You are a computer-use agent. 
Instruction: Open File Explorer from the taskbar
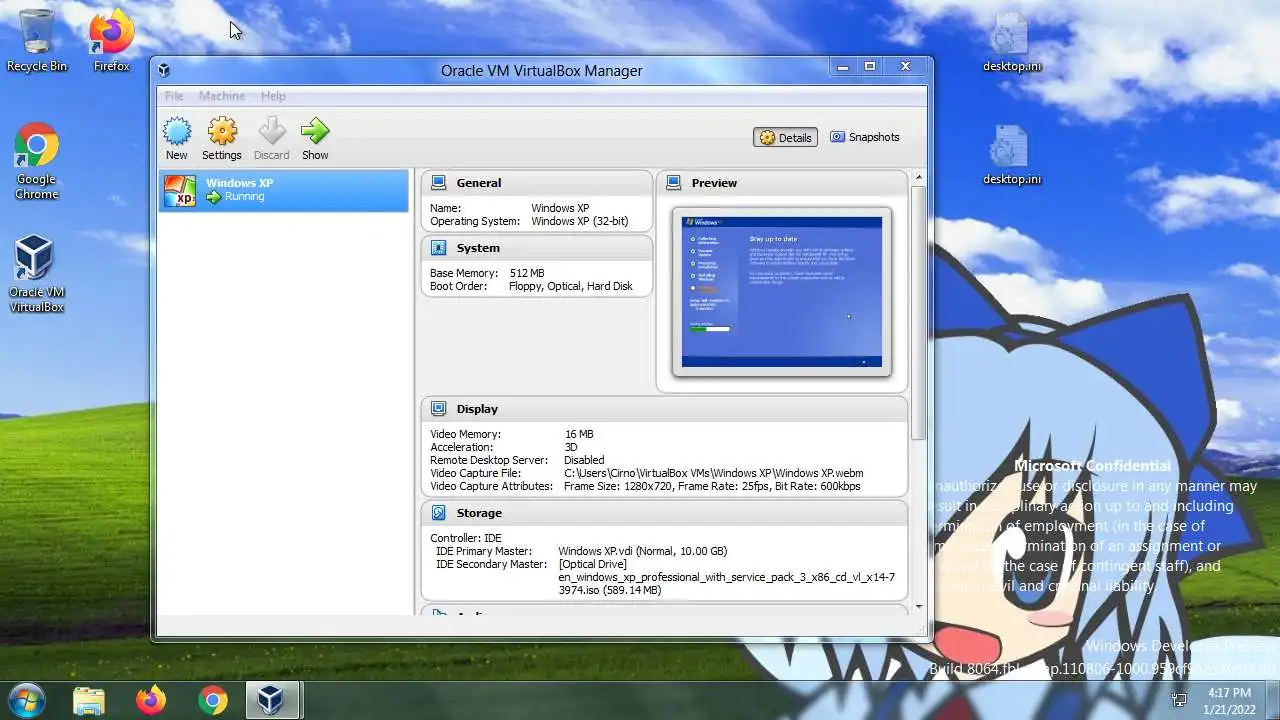(x=89, y=700)
